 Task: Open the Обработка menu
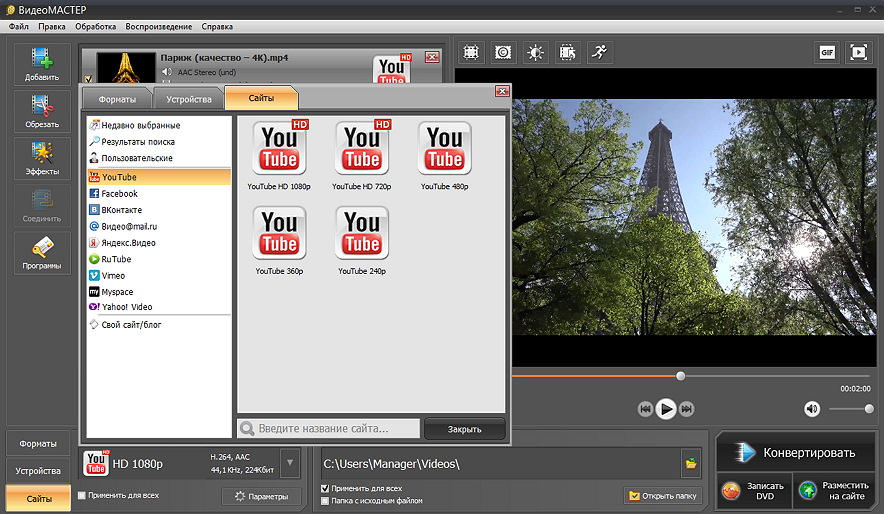click(x=96, y=26)
